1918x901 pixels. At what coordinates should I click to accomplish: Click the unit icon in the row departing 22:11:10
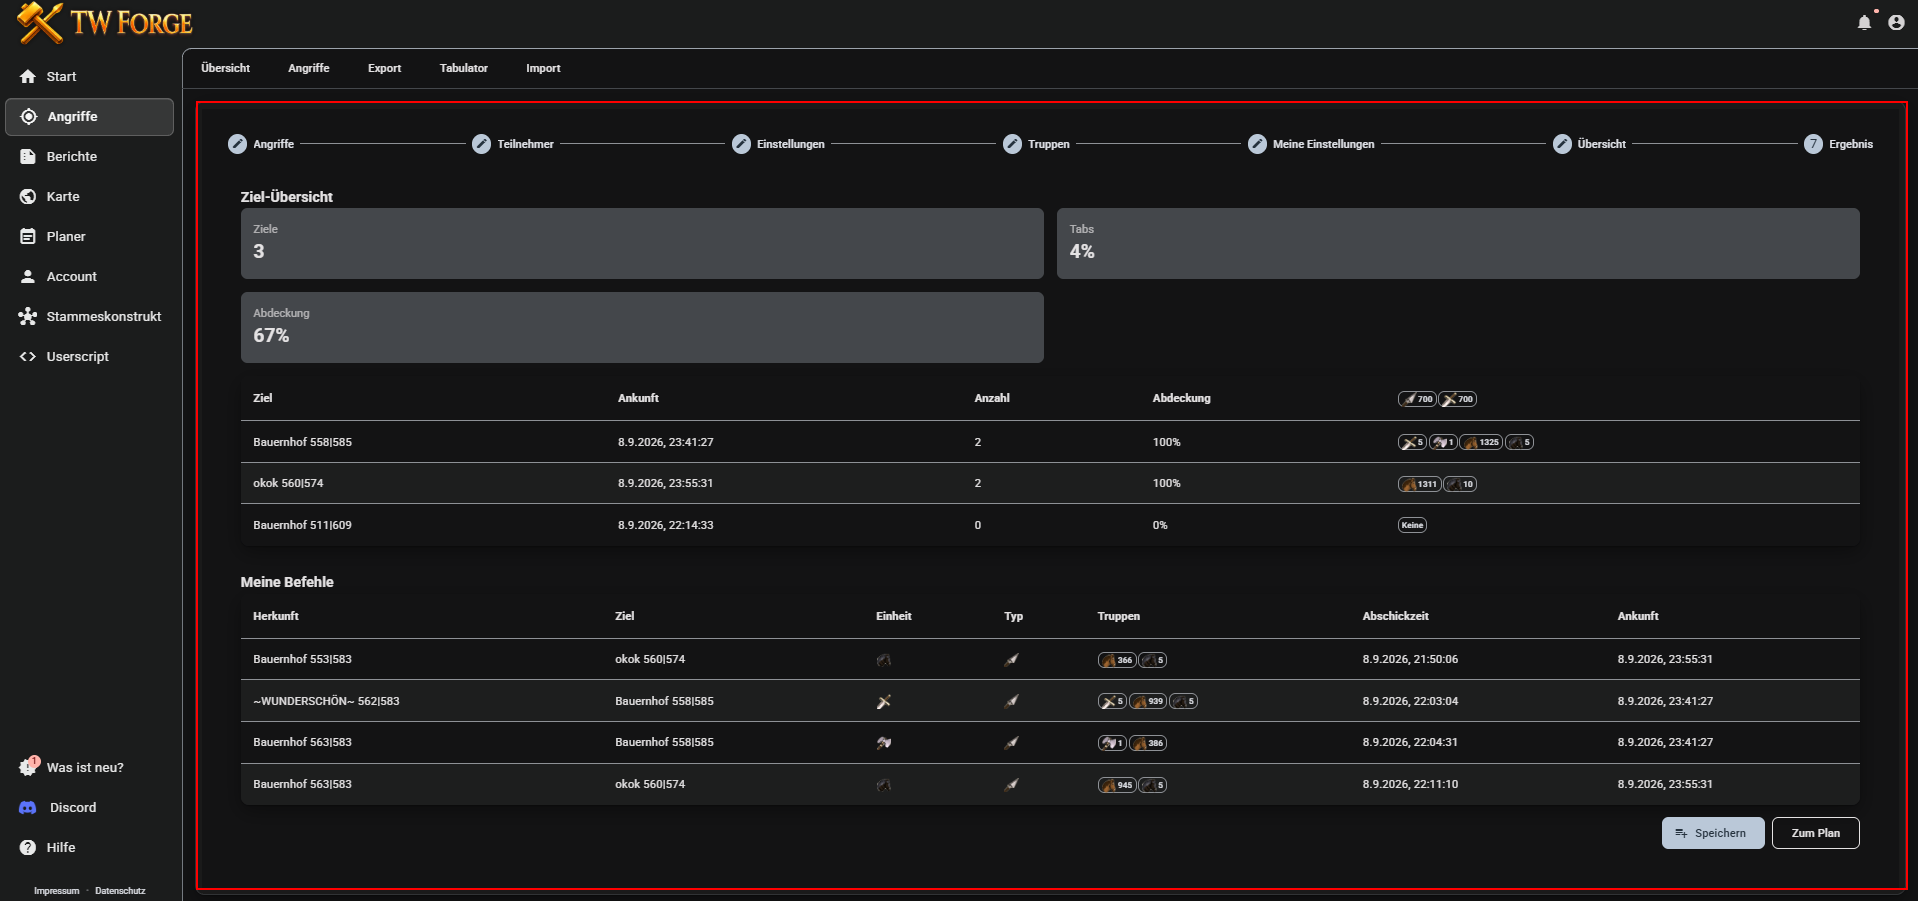[884, 785]
